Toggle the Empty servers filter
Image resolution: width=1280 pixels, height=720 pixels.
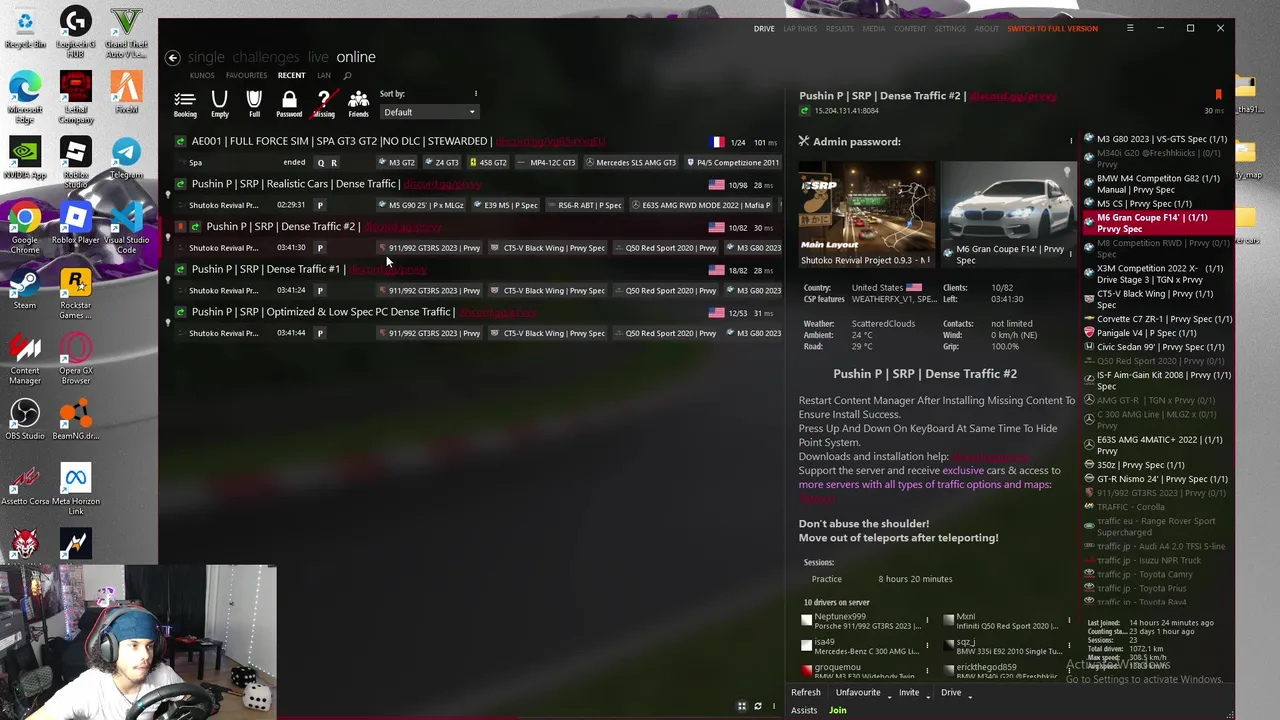220,104
